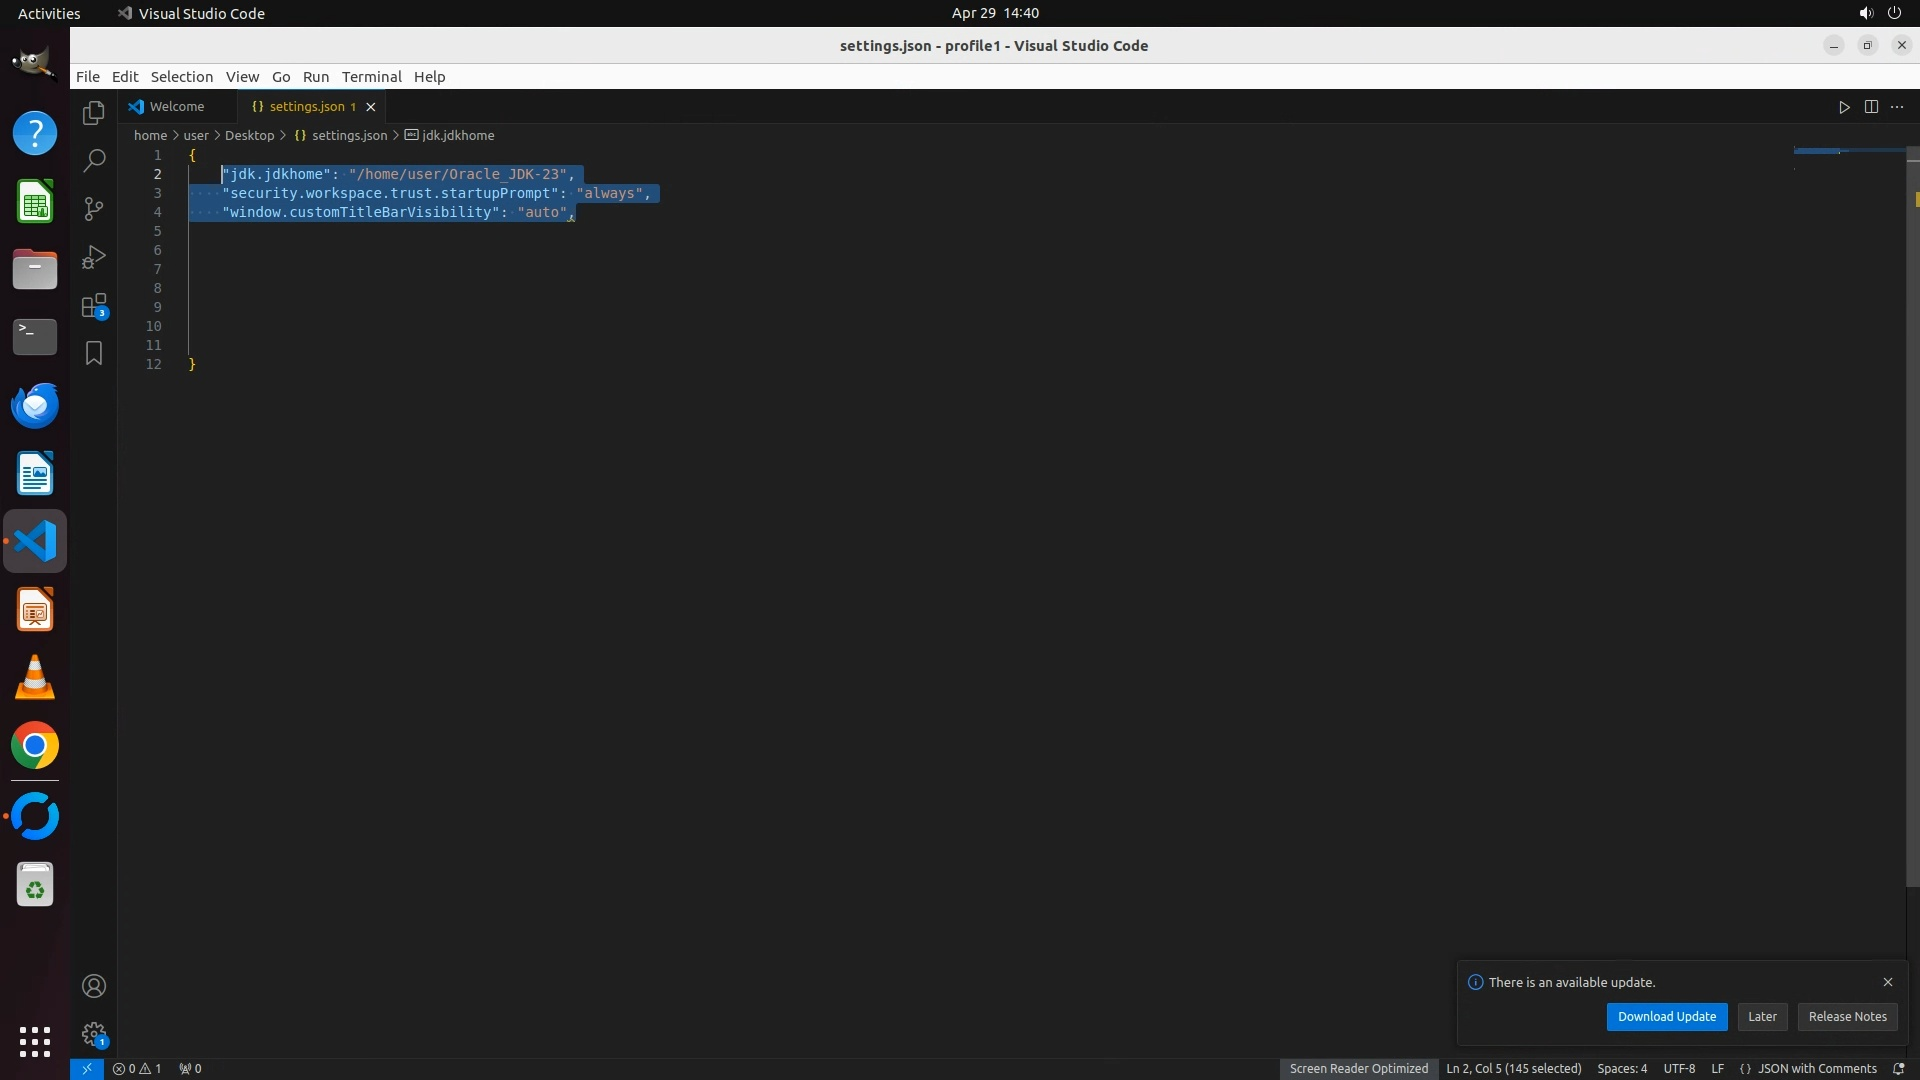Open the Source Control view

(x=94, y=208)
